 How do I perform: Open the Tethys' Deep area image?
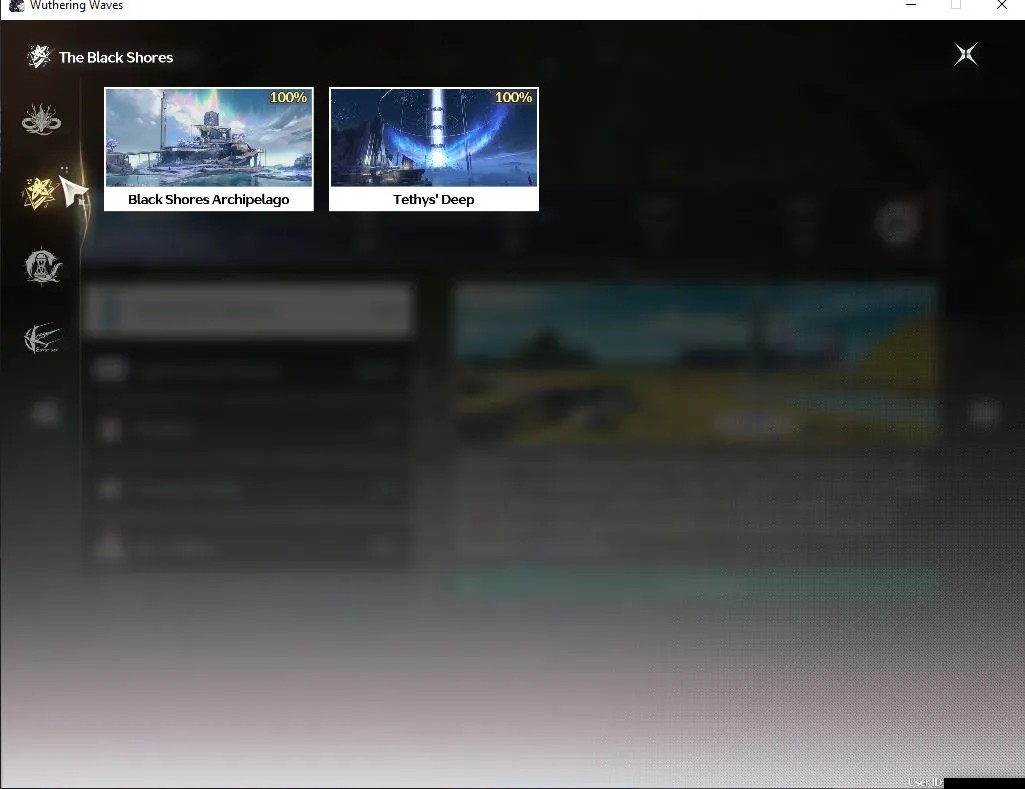433,137
